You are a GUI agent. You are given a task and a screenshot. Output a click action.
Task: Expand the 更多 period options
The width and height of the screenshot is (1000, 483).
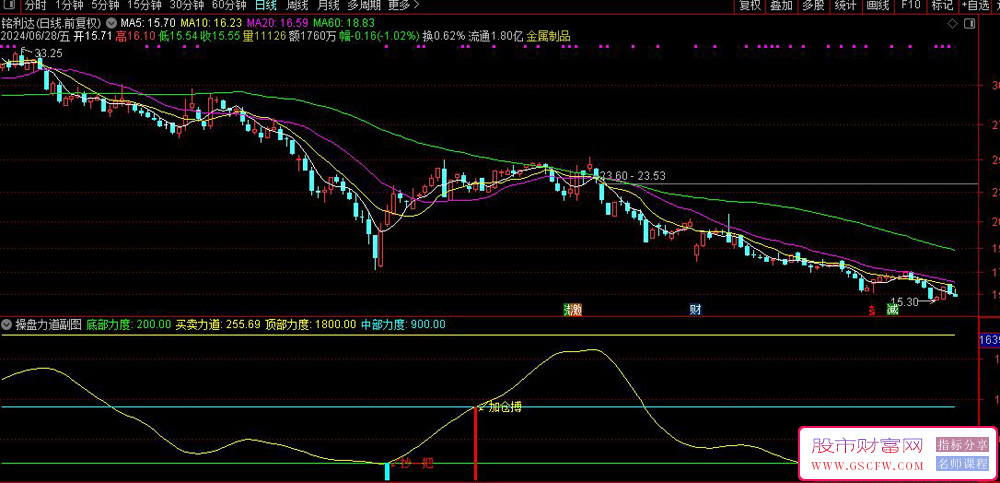(x=403, y=6)
